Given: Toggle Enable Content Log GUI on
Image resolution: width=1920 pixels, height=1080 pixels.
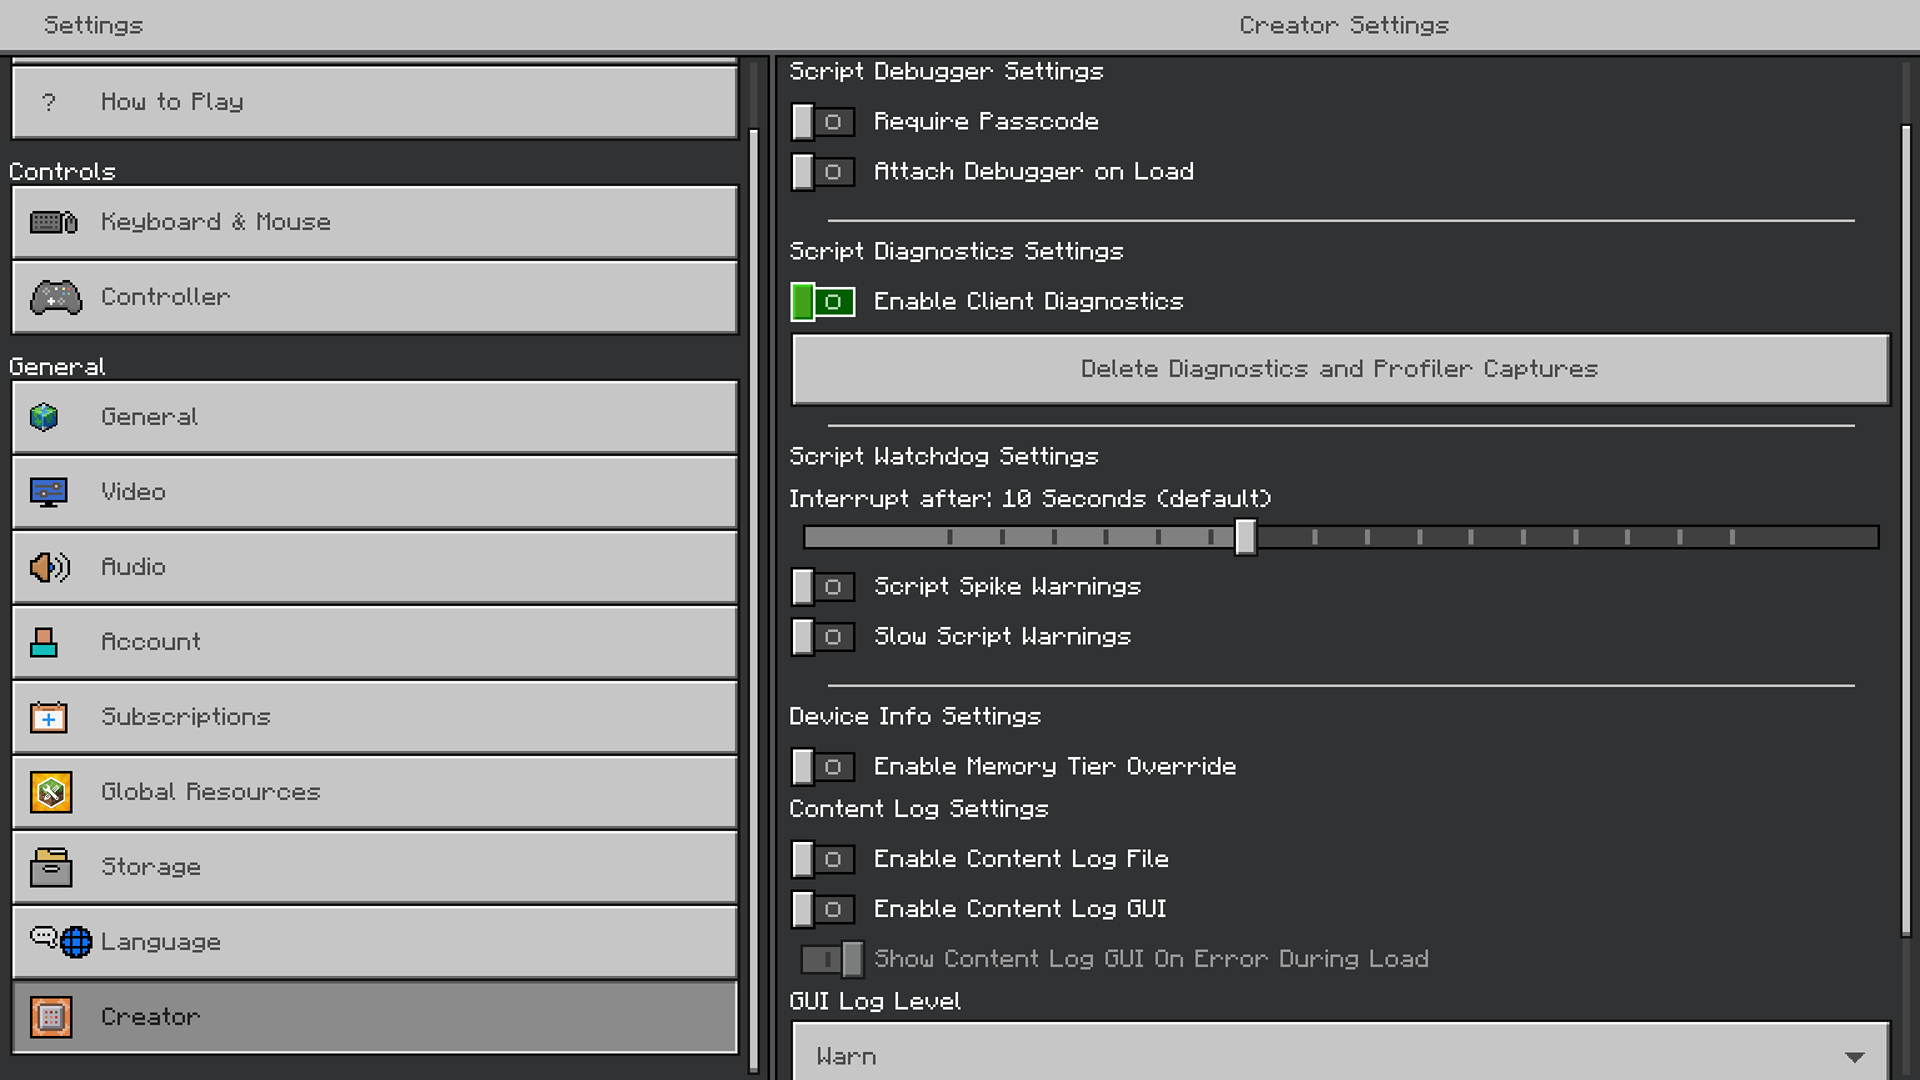Looking at the screenshot, I should coord(822,909).
